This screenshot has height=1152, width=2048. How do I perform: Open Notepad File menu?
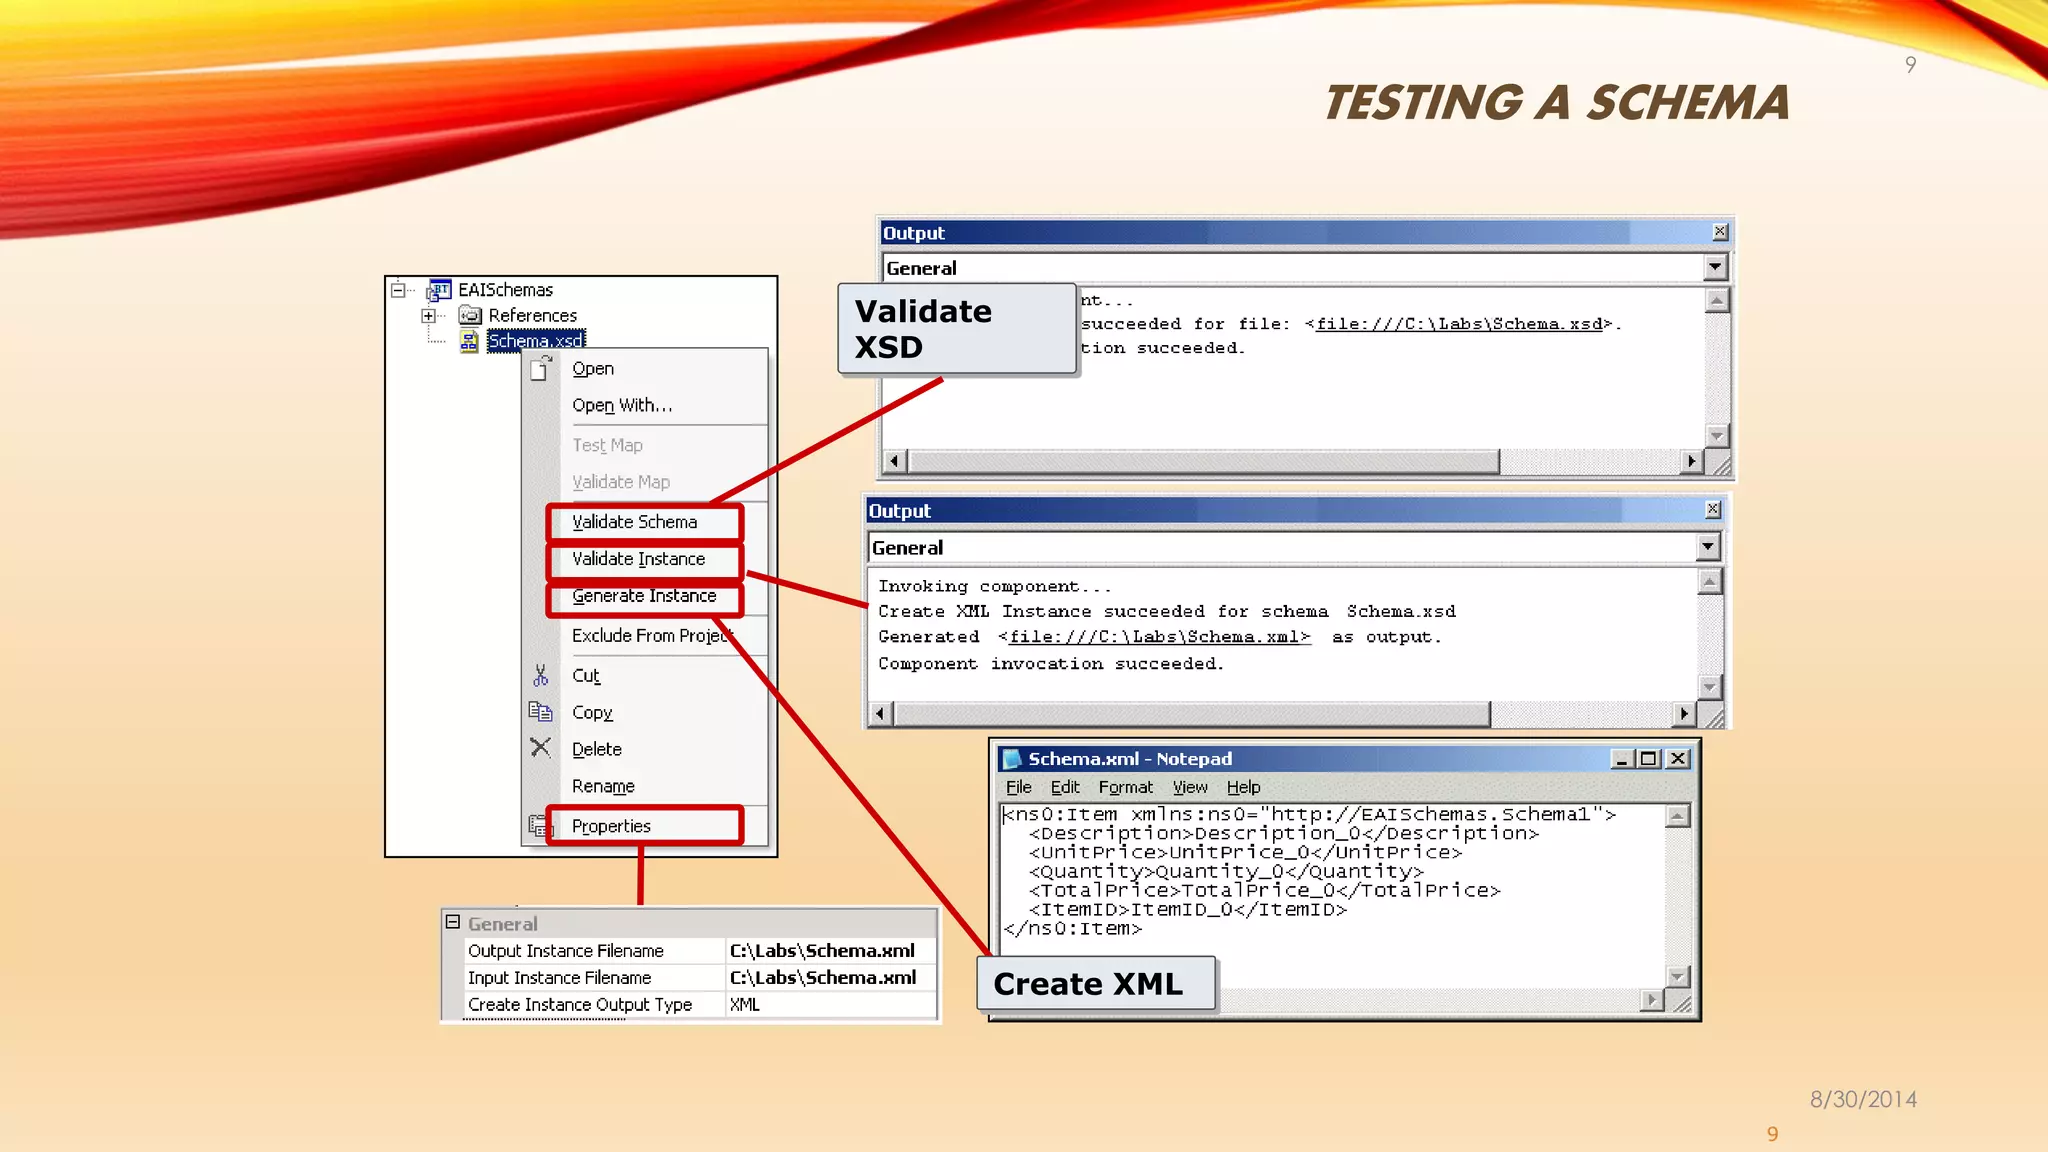pyautogui.click(x=1018, y=788)
